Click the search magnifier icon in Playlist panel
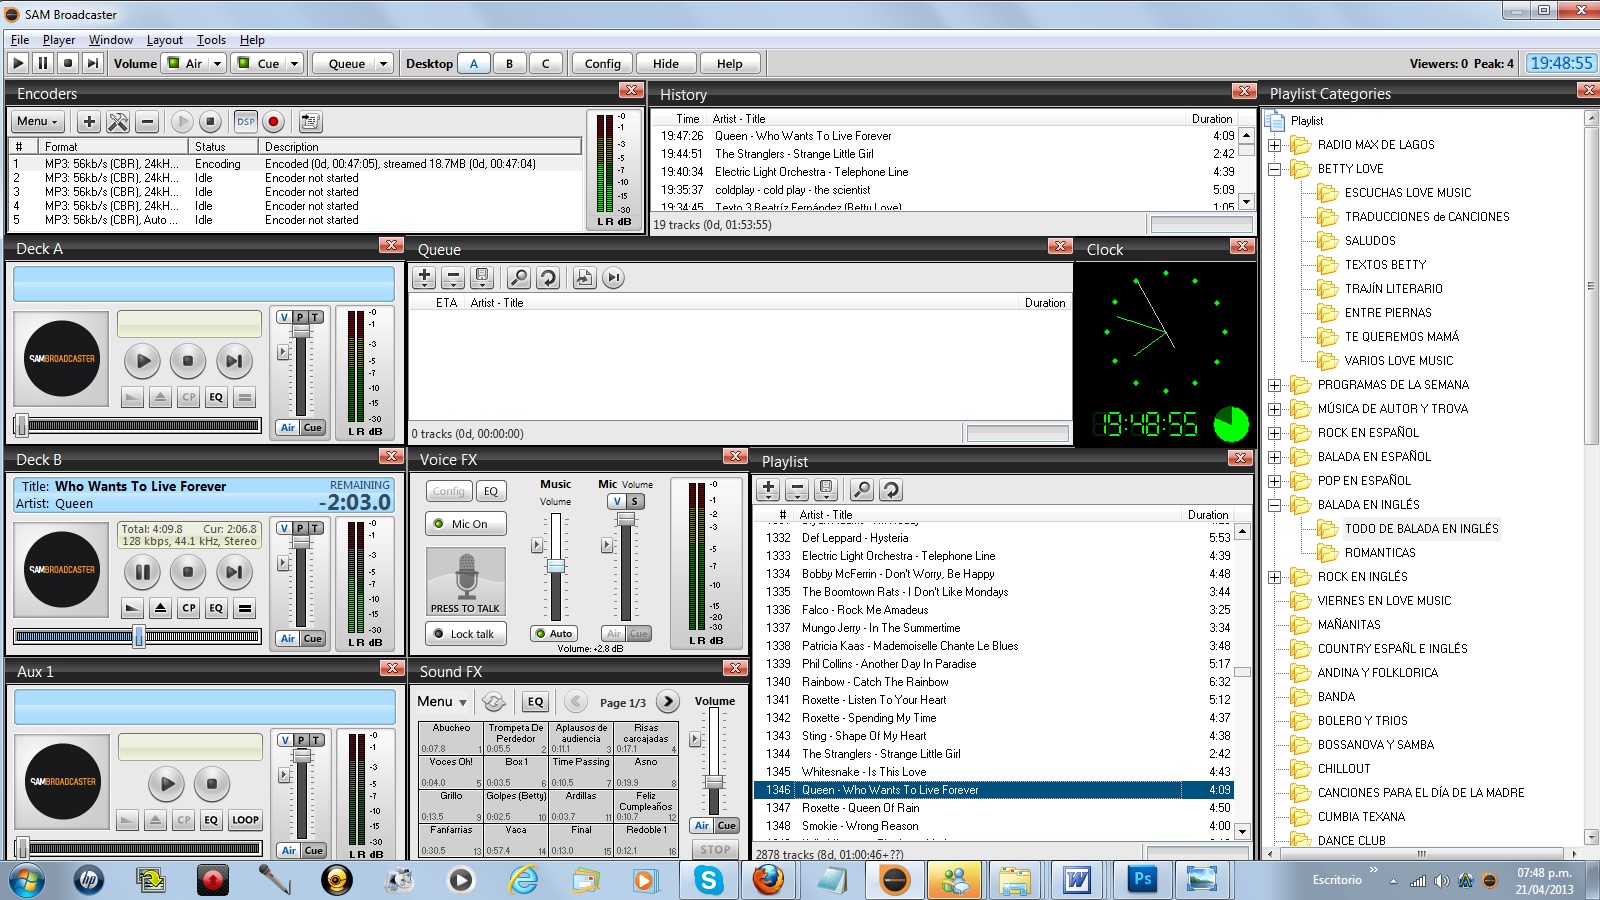The width and height of the screenshot is (1600, 900). [861, 490]
